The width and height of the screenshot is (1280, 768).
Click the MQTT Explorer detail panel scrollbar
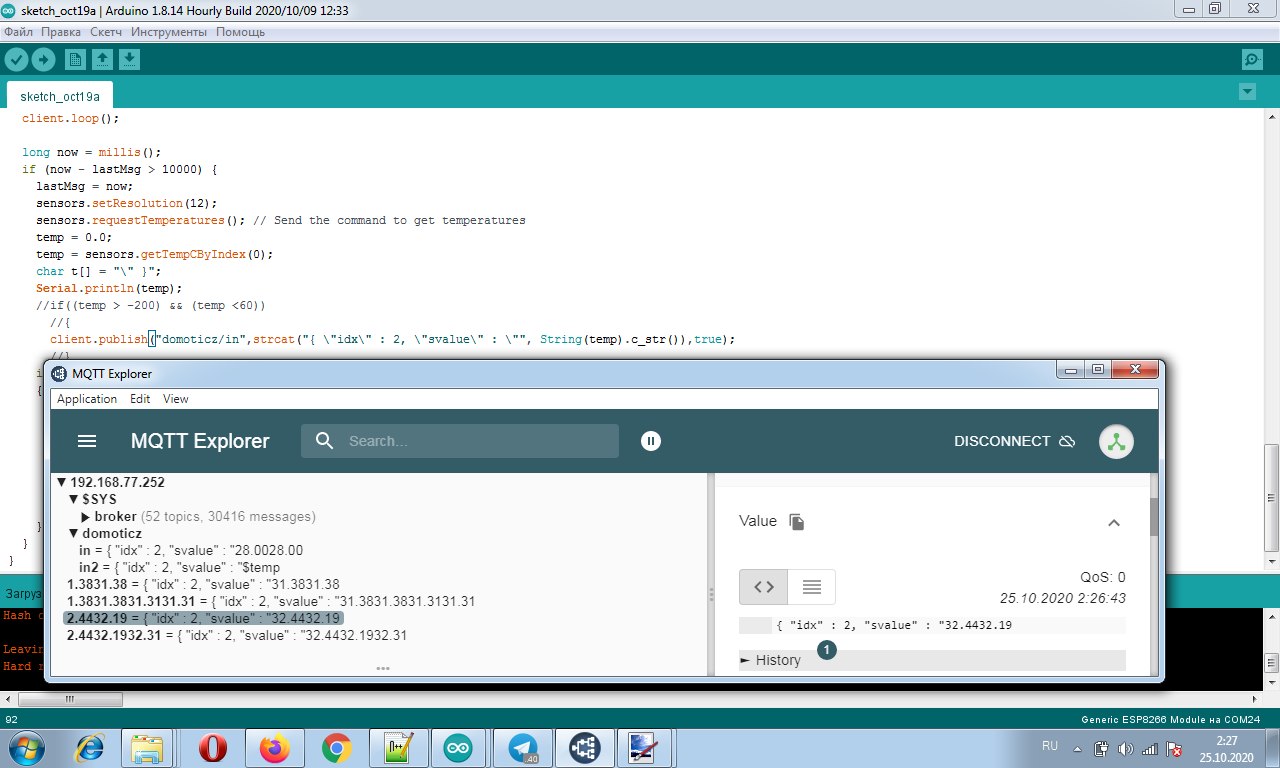pyautogui.click(x=1154, y=515)
